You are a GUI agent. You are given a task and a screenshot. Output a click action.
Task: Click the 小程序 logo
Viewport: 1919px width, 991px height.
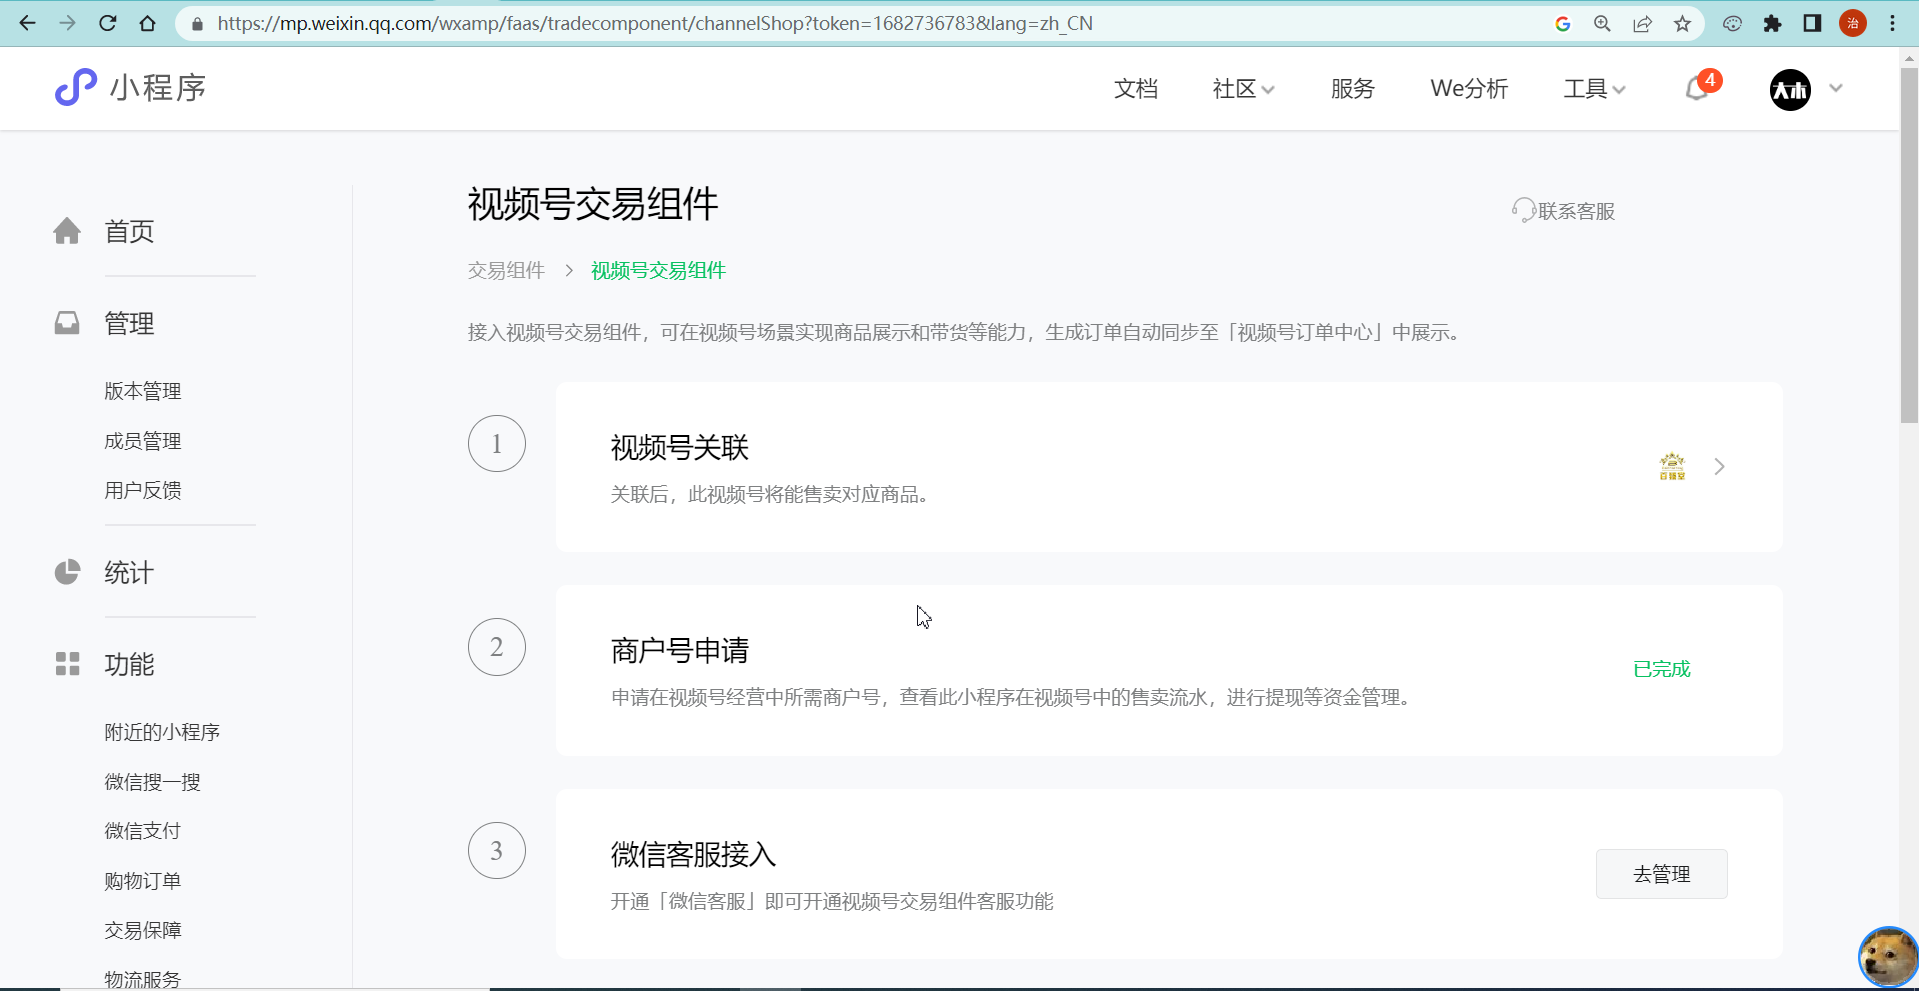coord(130,88)
